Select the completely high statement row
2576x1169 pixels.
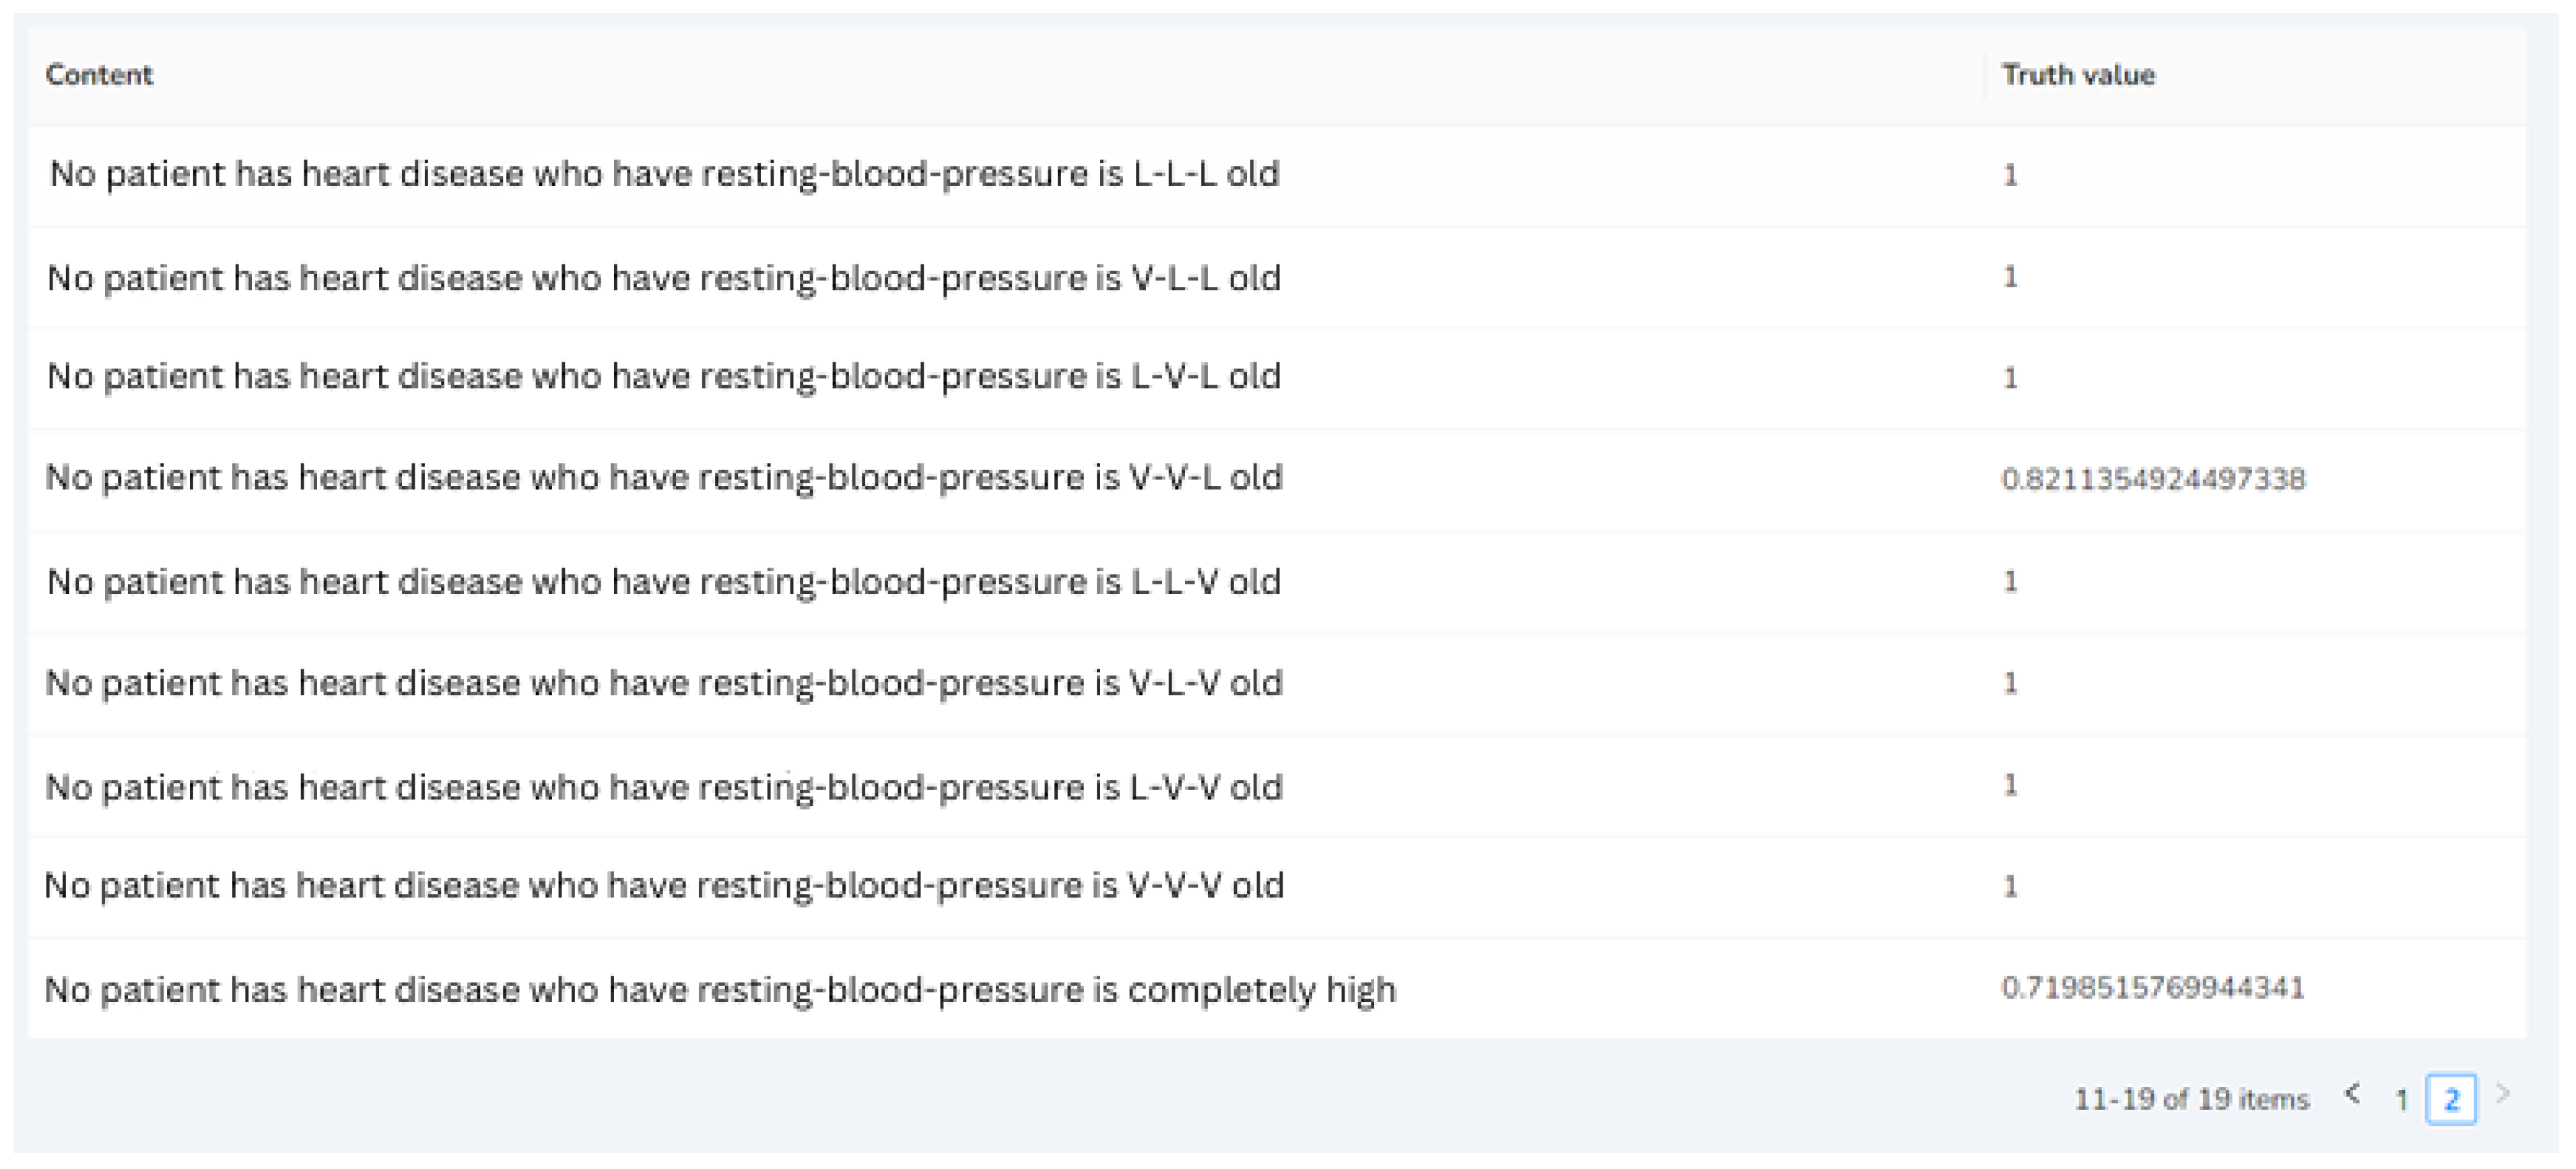720,990
